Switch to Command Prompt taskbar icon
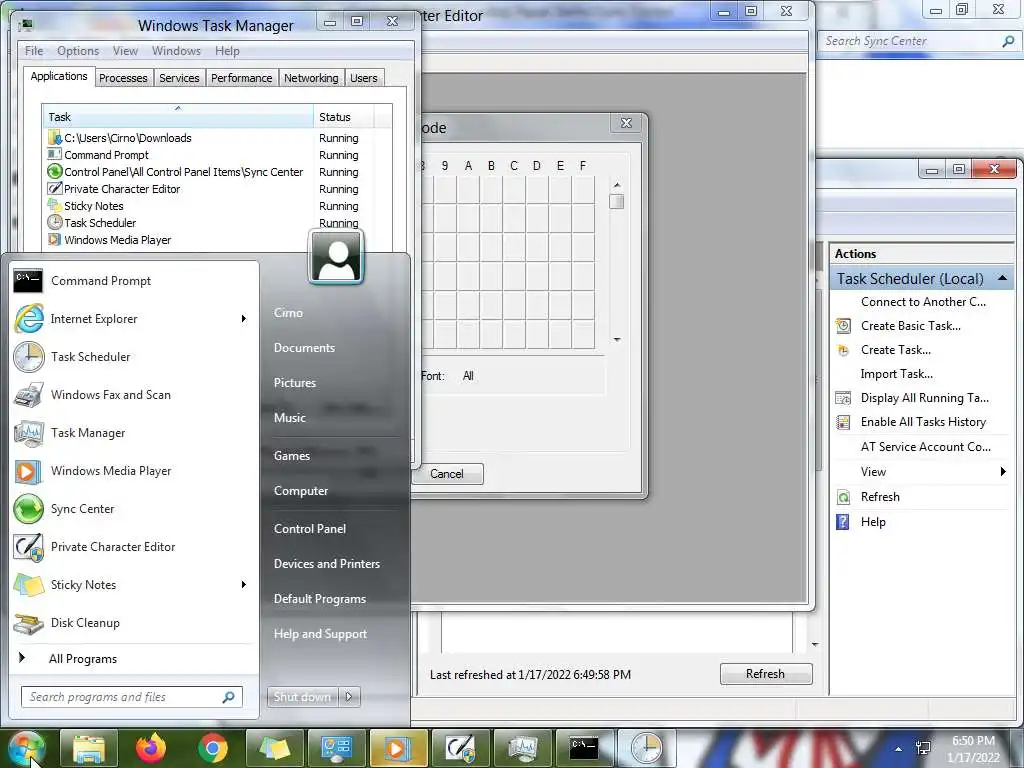Image resolution: width=1024 pixels, height=768 pixels. pyautogui.click(x=584, y=748)
